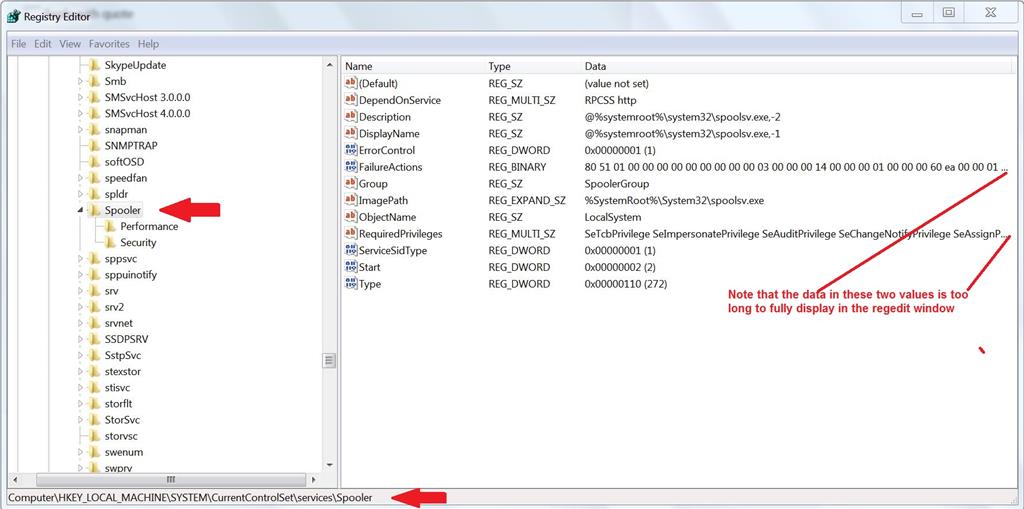Click the ServiceSidType DWORD icon
Image resolution: width=1024 pixels, height=509 pixels.
(x=351, y=250)
